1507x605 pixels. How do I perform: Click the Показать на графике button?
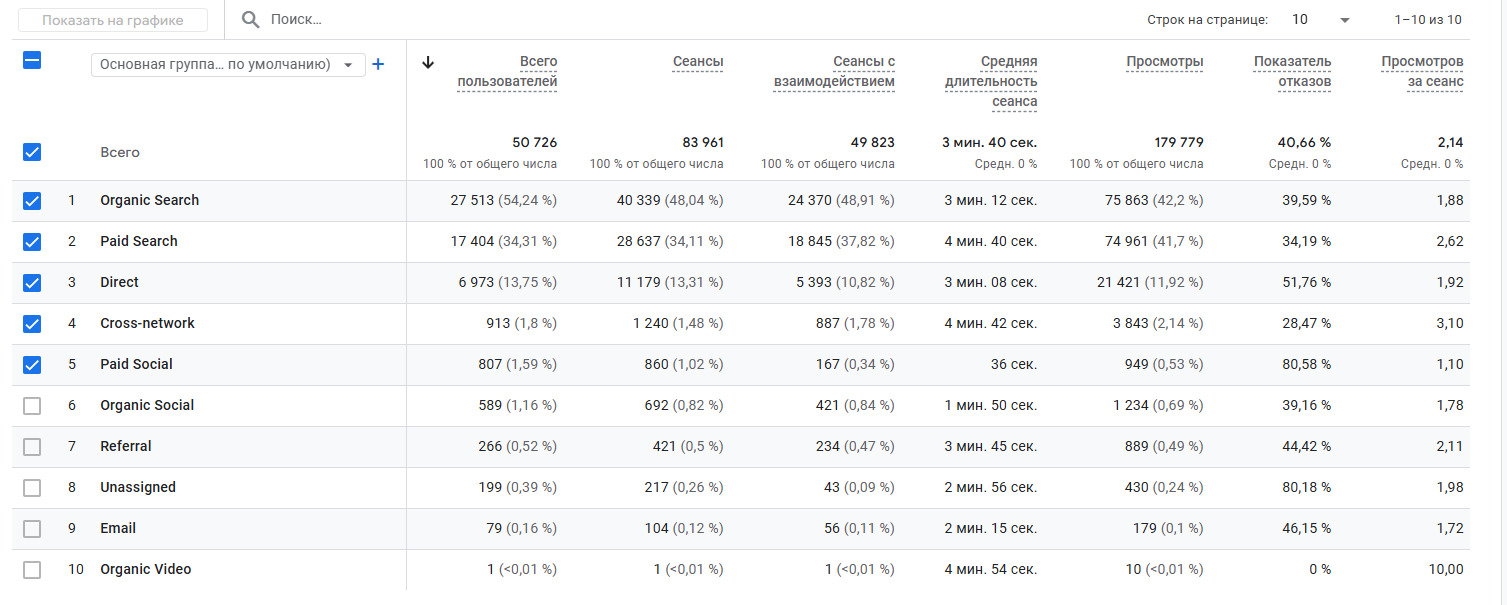point(112,20)
